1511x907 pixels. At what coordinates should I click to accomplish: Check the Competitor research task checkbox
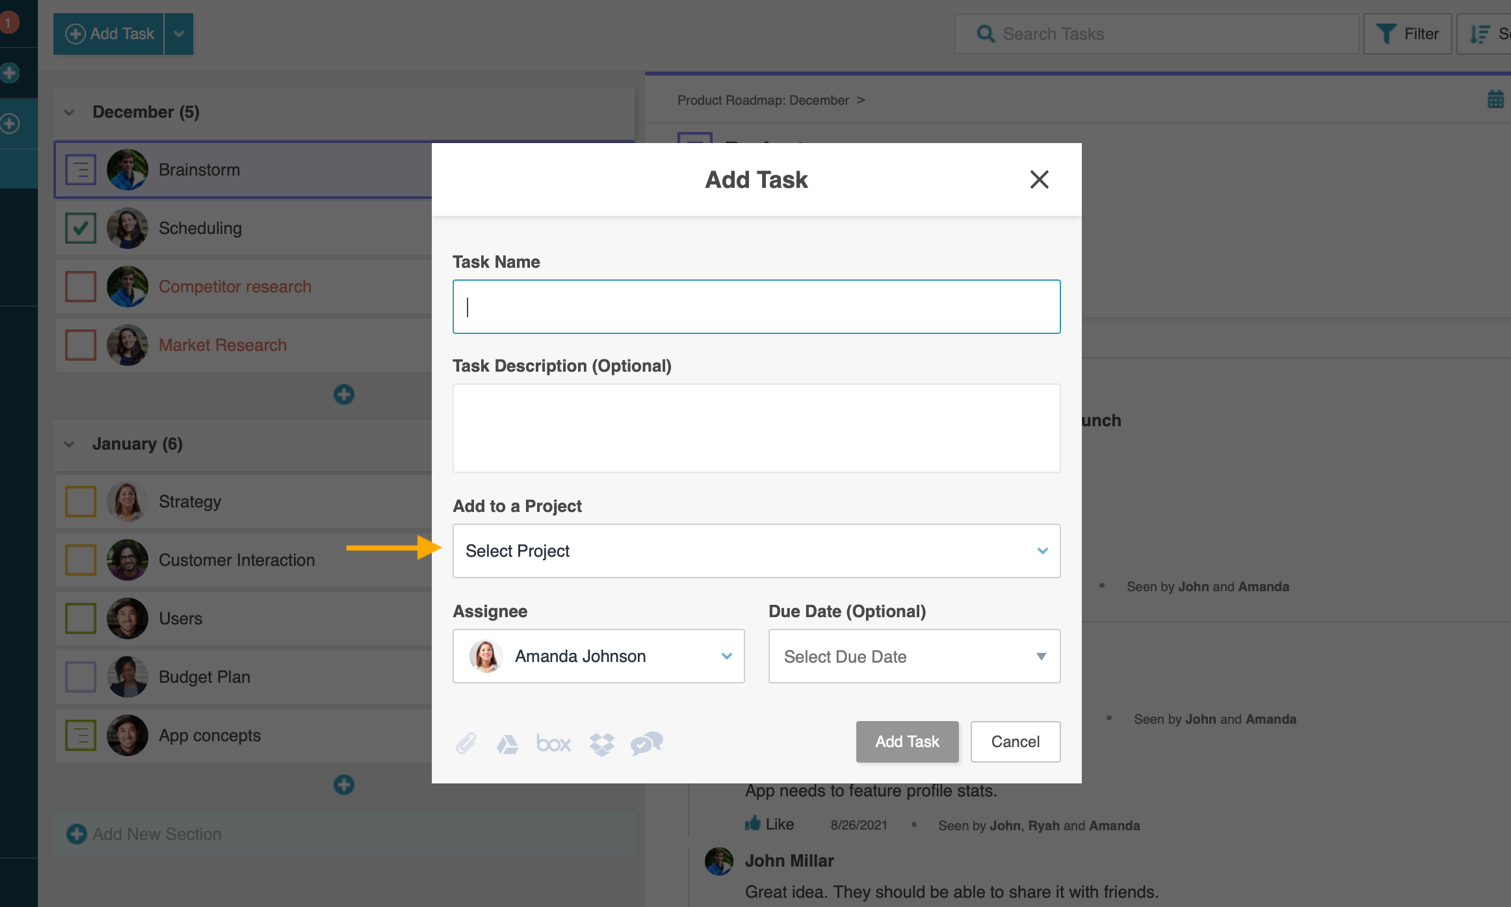(81, 287)
